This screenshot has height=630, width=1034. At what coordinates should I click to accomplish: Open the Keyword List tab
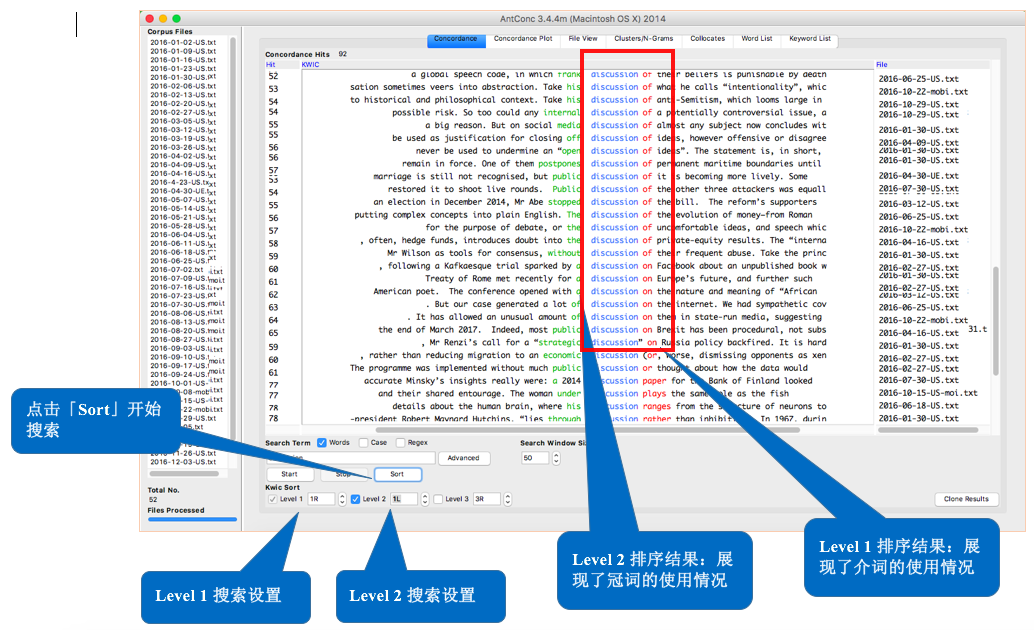point(810,40)
